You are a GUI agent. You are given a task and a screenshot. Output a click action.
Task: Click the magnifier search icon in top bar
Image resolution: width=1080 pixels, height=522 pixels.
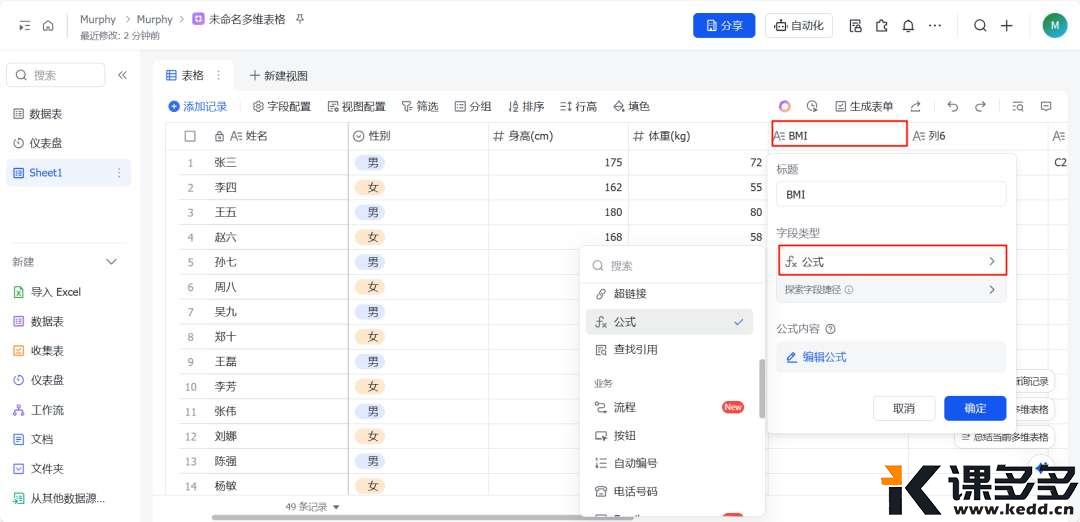pyautogui.click(x=980, y=25)
